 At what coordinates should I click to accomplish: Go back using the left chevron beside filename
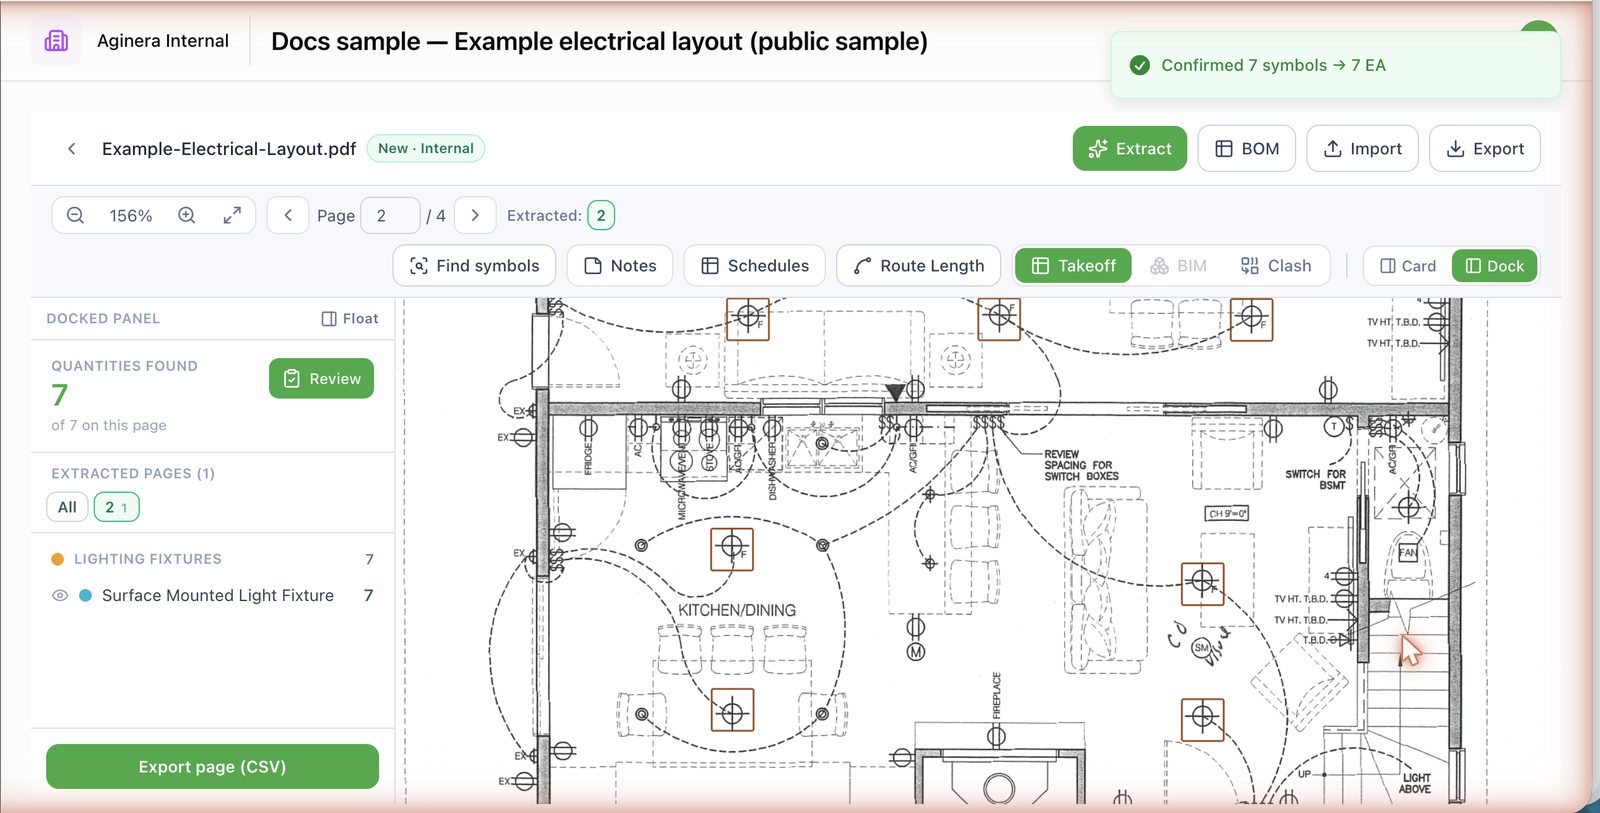point(72,149)
